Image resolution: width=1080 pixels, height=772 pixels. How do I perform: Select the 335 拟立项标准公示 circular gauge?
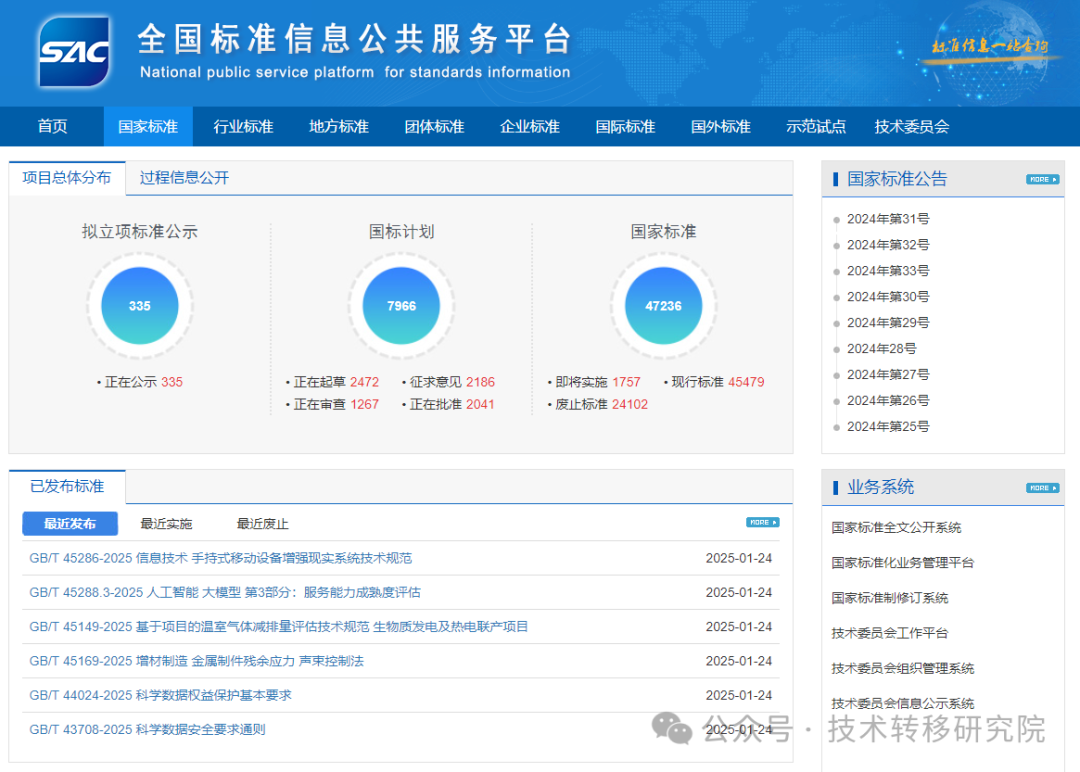pos(139,305)
